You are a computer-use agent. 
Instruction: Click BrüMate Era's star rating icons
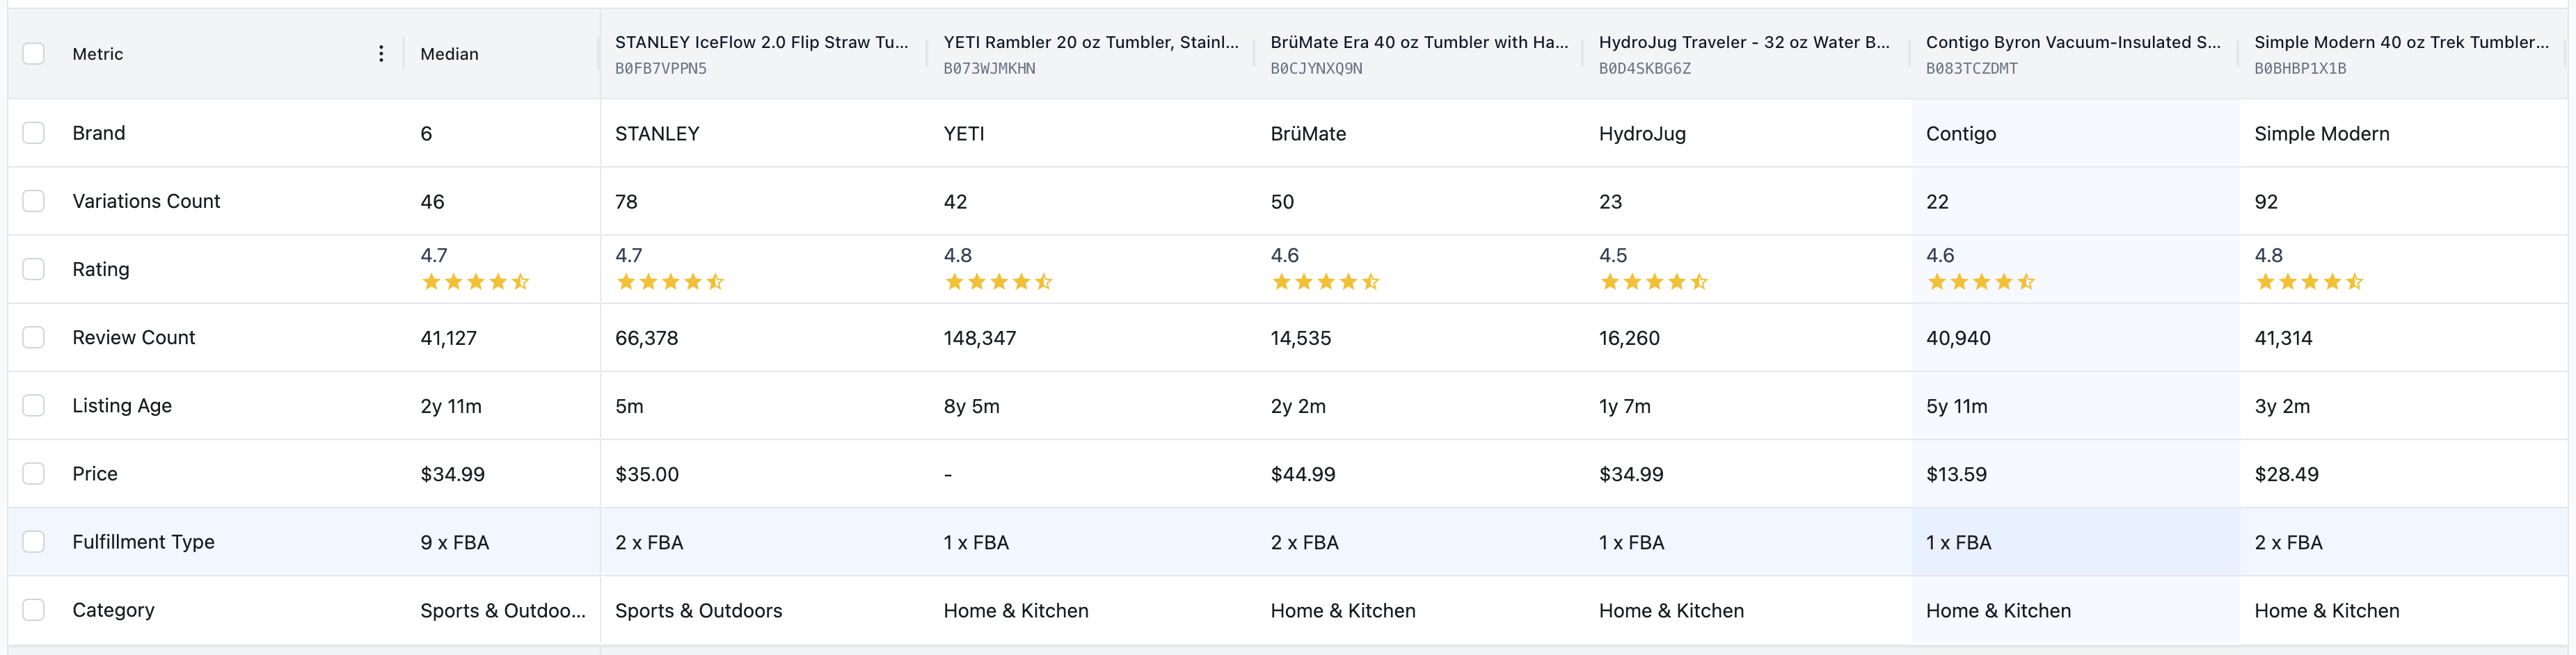(x=1325, y=281)
